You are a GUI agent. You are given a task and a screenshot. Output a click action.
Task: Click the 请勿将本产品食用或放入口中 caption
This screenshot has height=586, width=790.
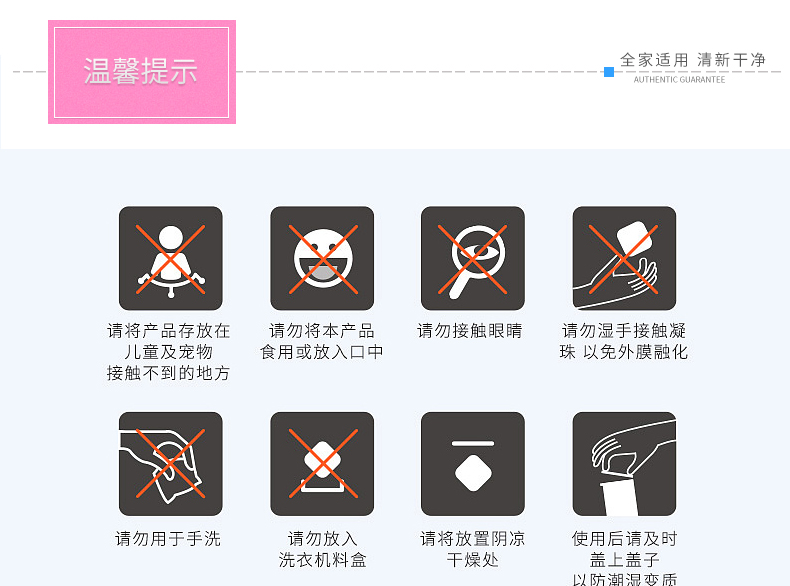pos(321,342)
